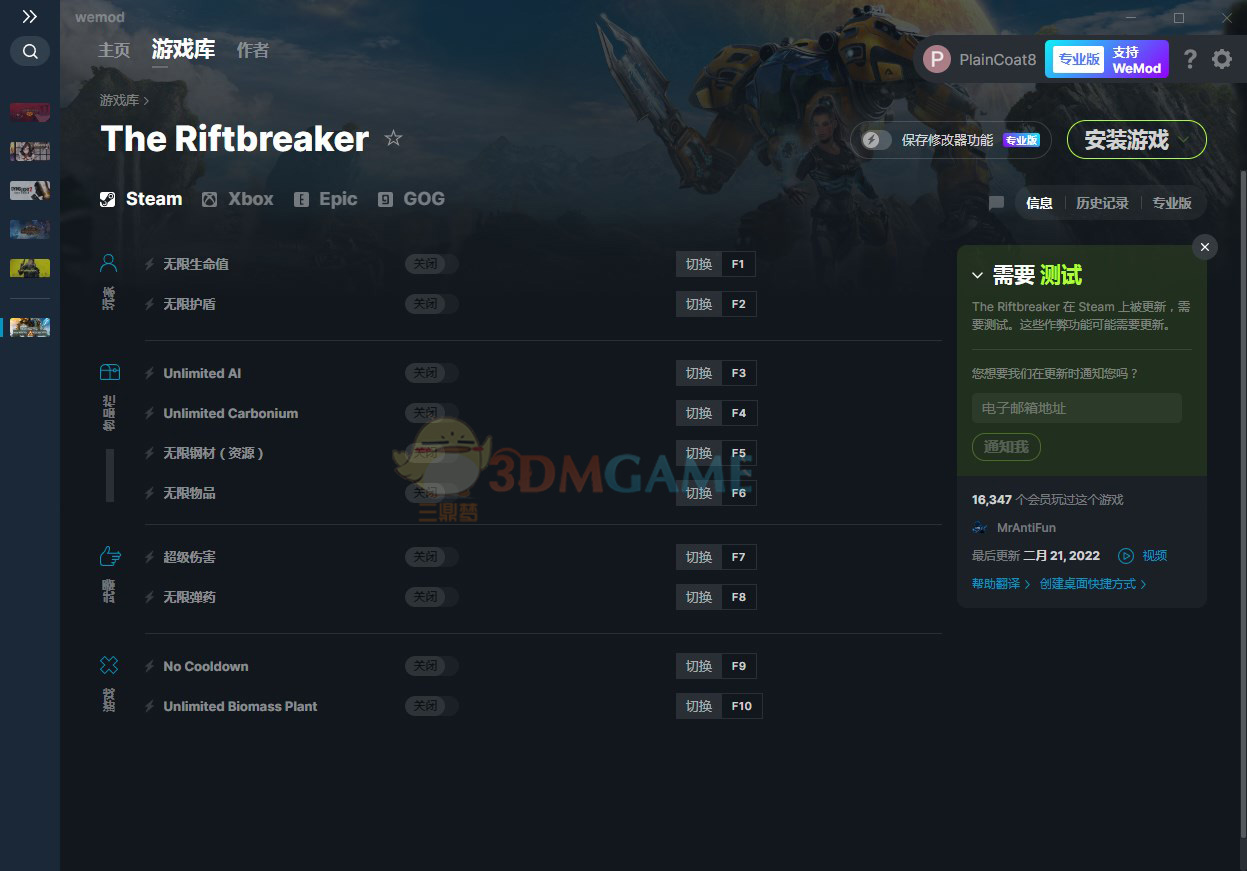Click player category person icon
The height and width of the screenshot is (871, 1247).
pyautogui.click(x=109, y=263)
